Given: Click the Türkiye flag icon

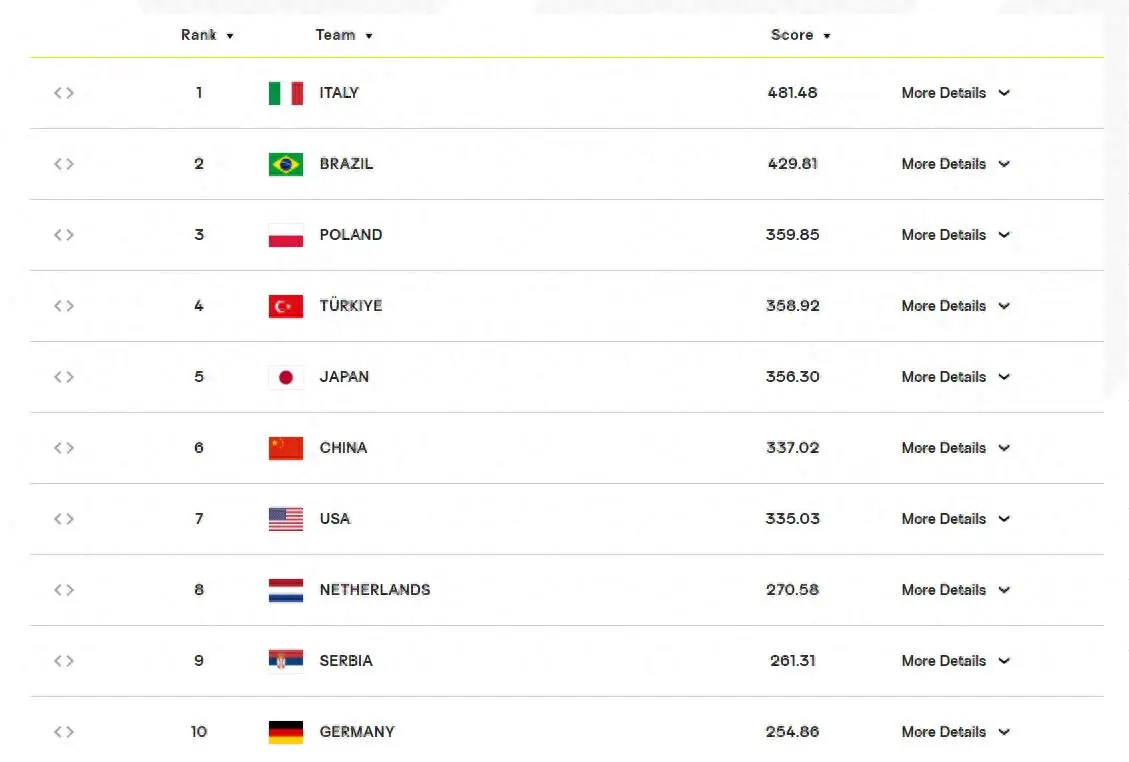Looking at the screenshot, I should [286, 306].
